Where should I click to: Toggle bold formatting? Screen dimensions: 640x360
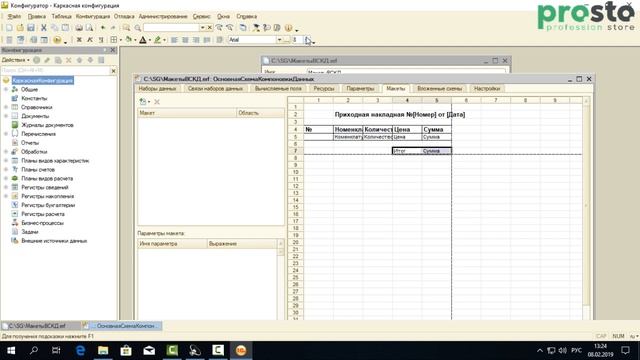click(79, 40)
